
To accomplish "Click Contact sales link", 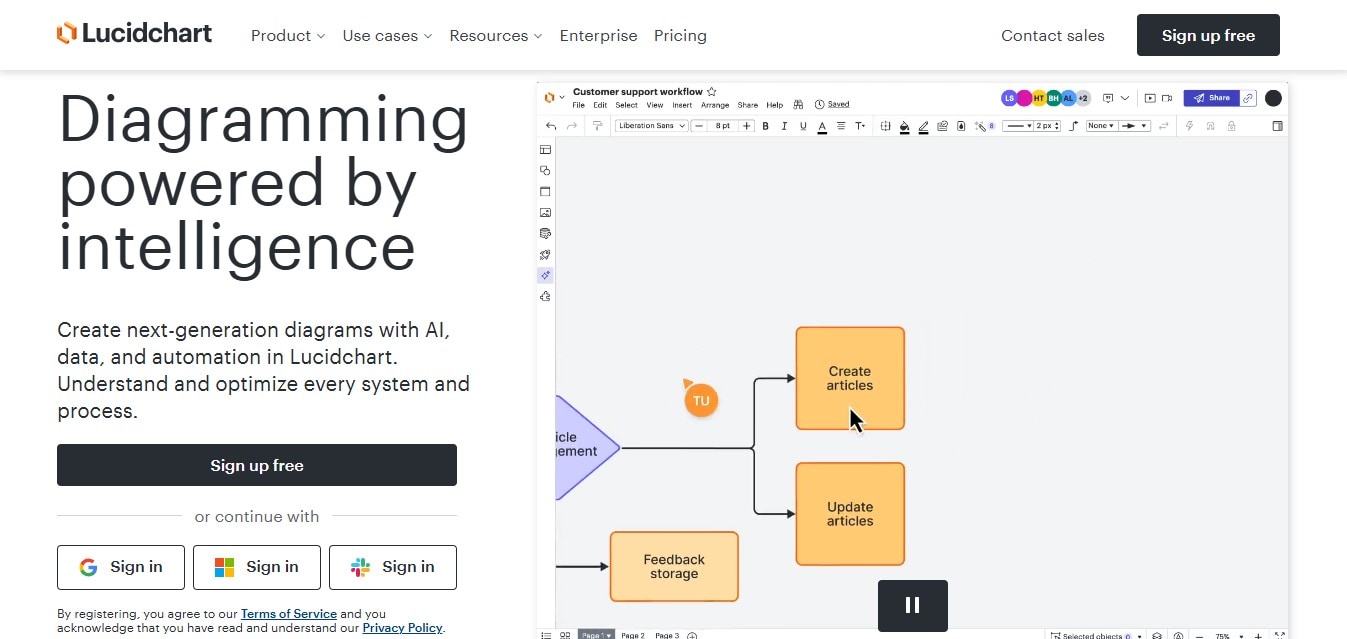I will click(1053, 35).
